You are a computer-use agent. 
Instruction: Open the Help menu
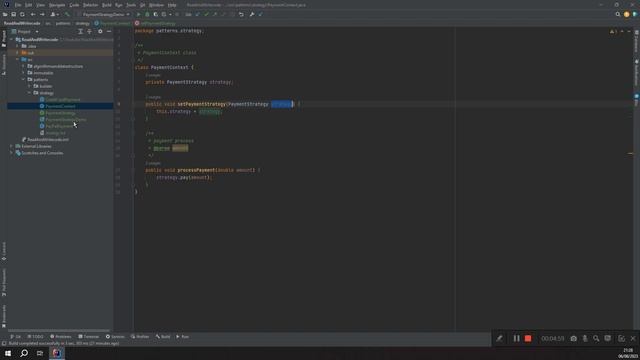[x=172, y=5]
